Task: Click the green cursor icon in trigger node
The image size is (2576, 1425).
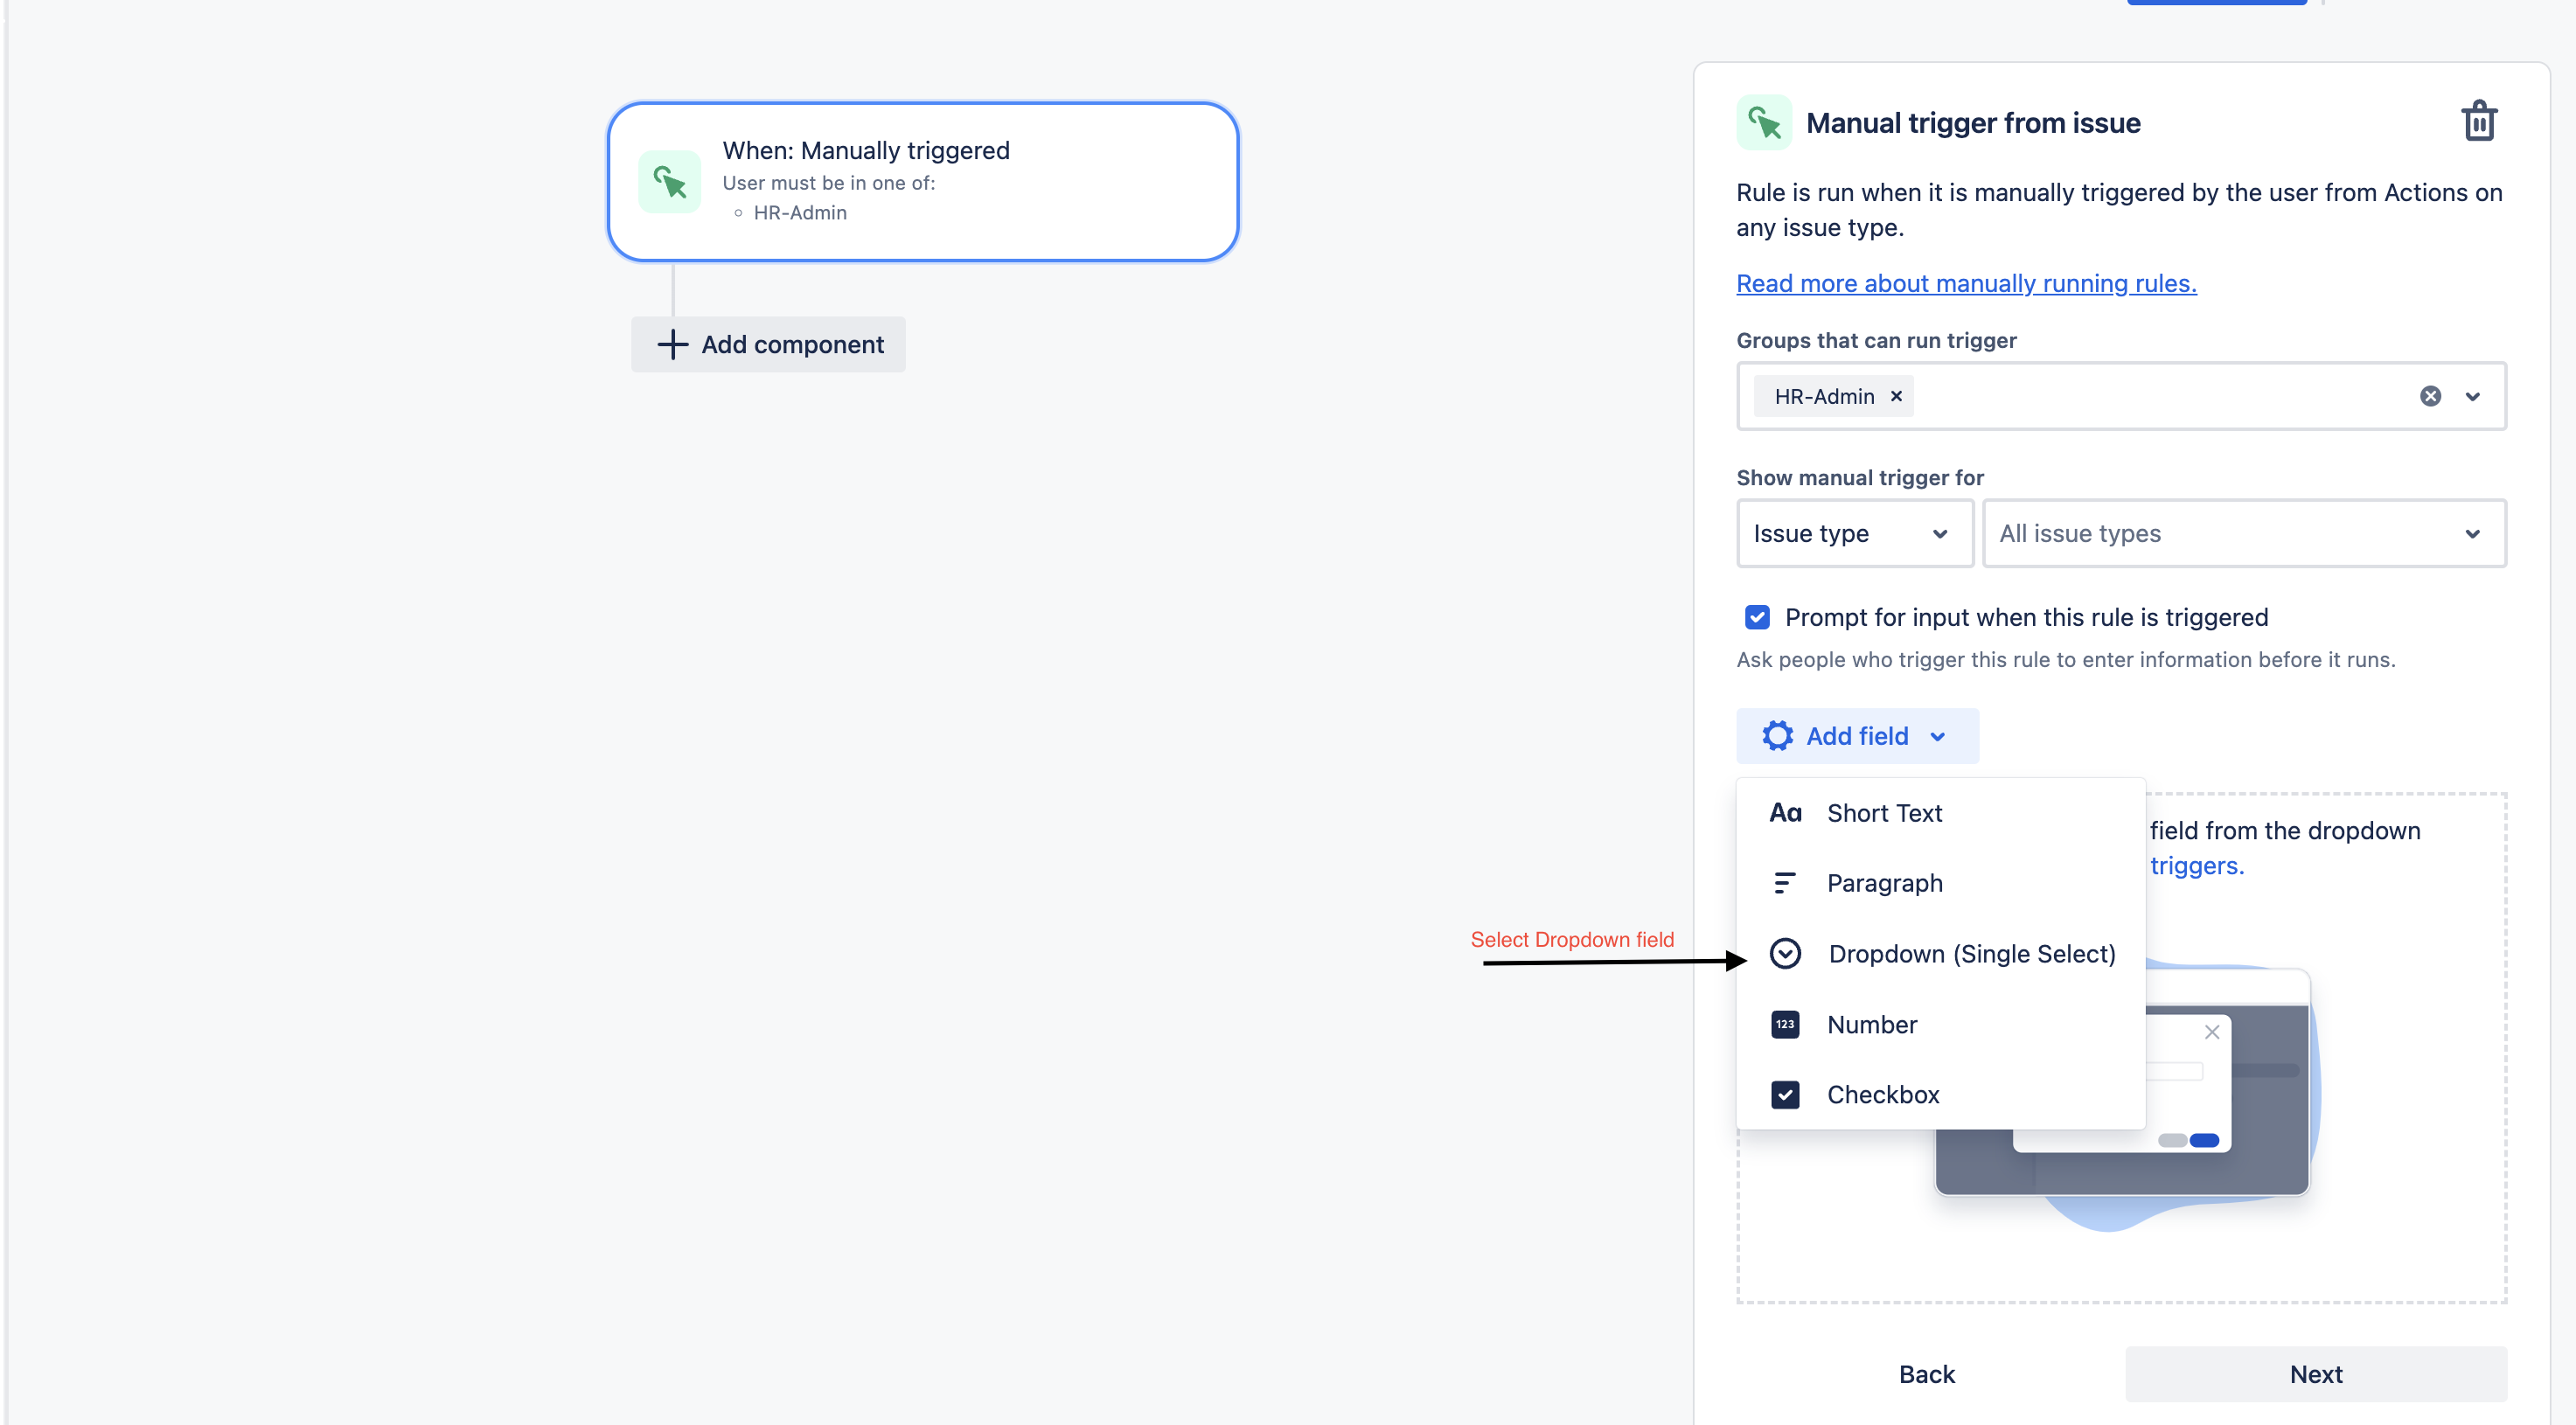Action: [669, 182]
